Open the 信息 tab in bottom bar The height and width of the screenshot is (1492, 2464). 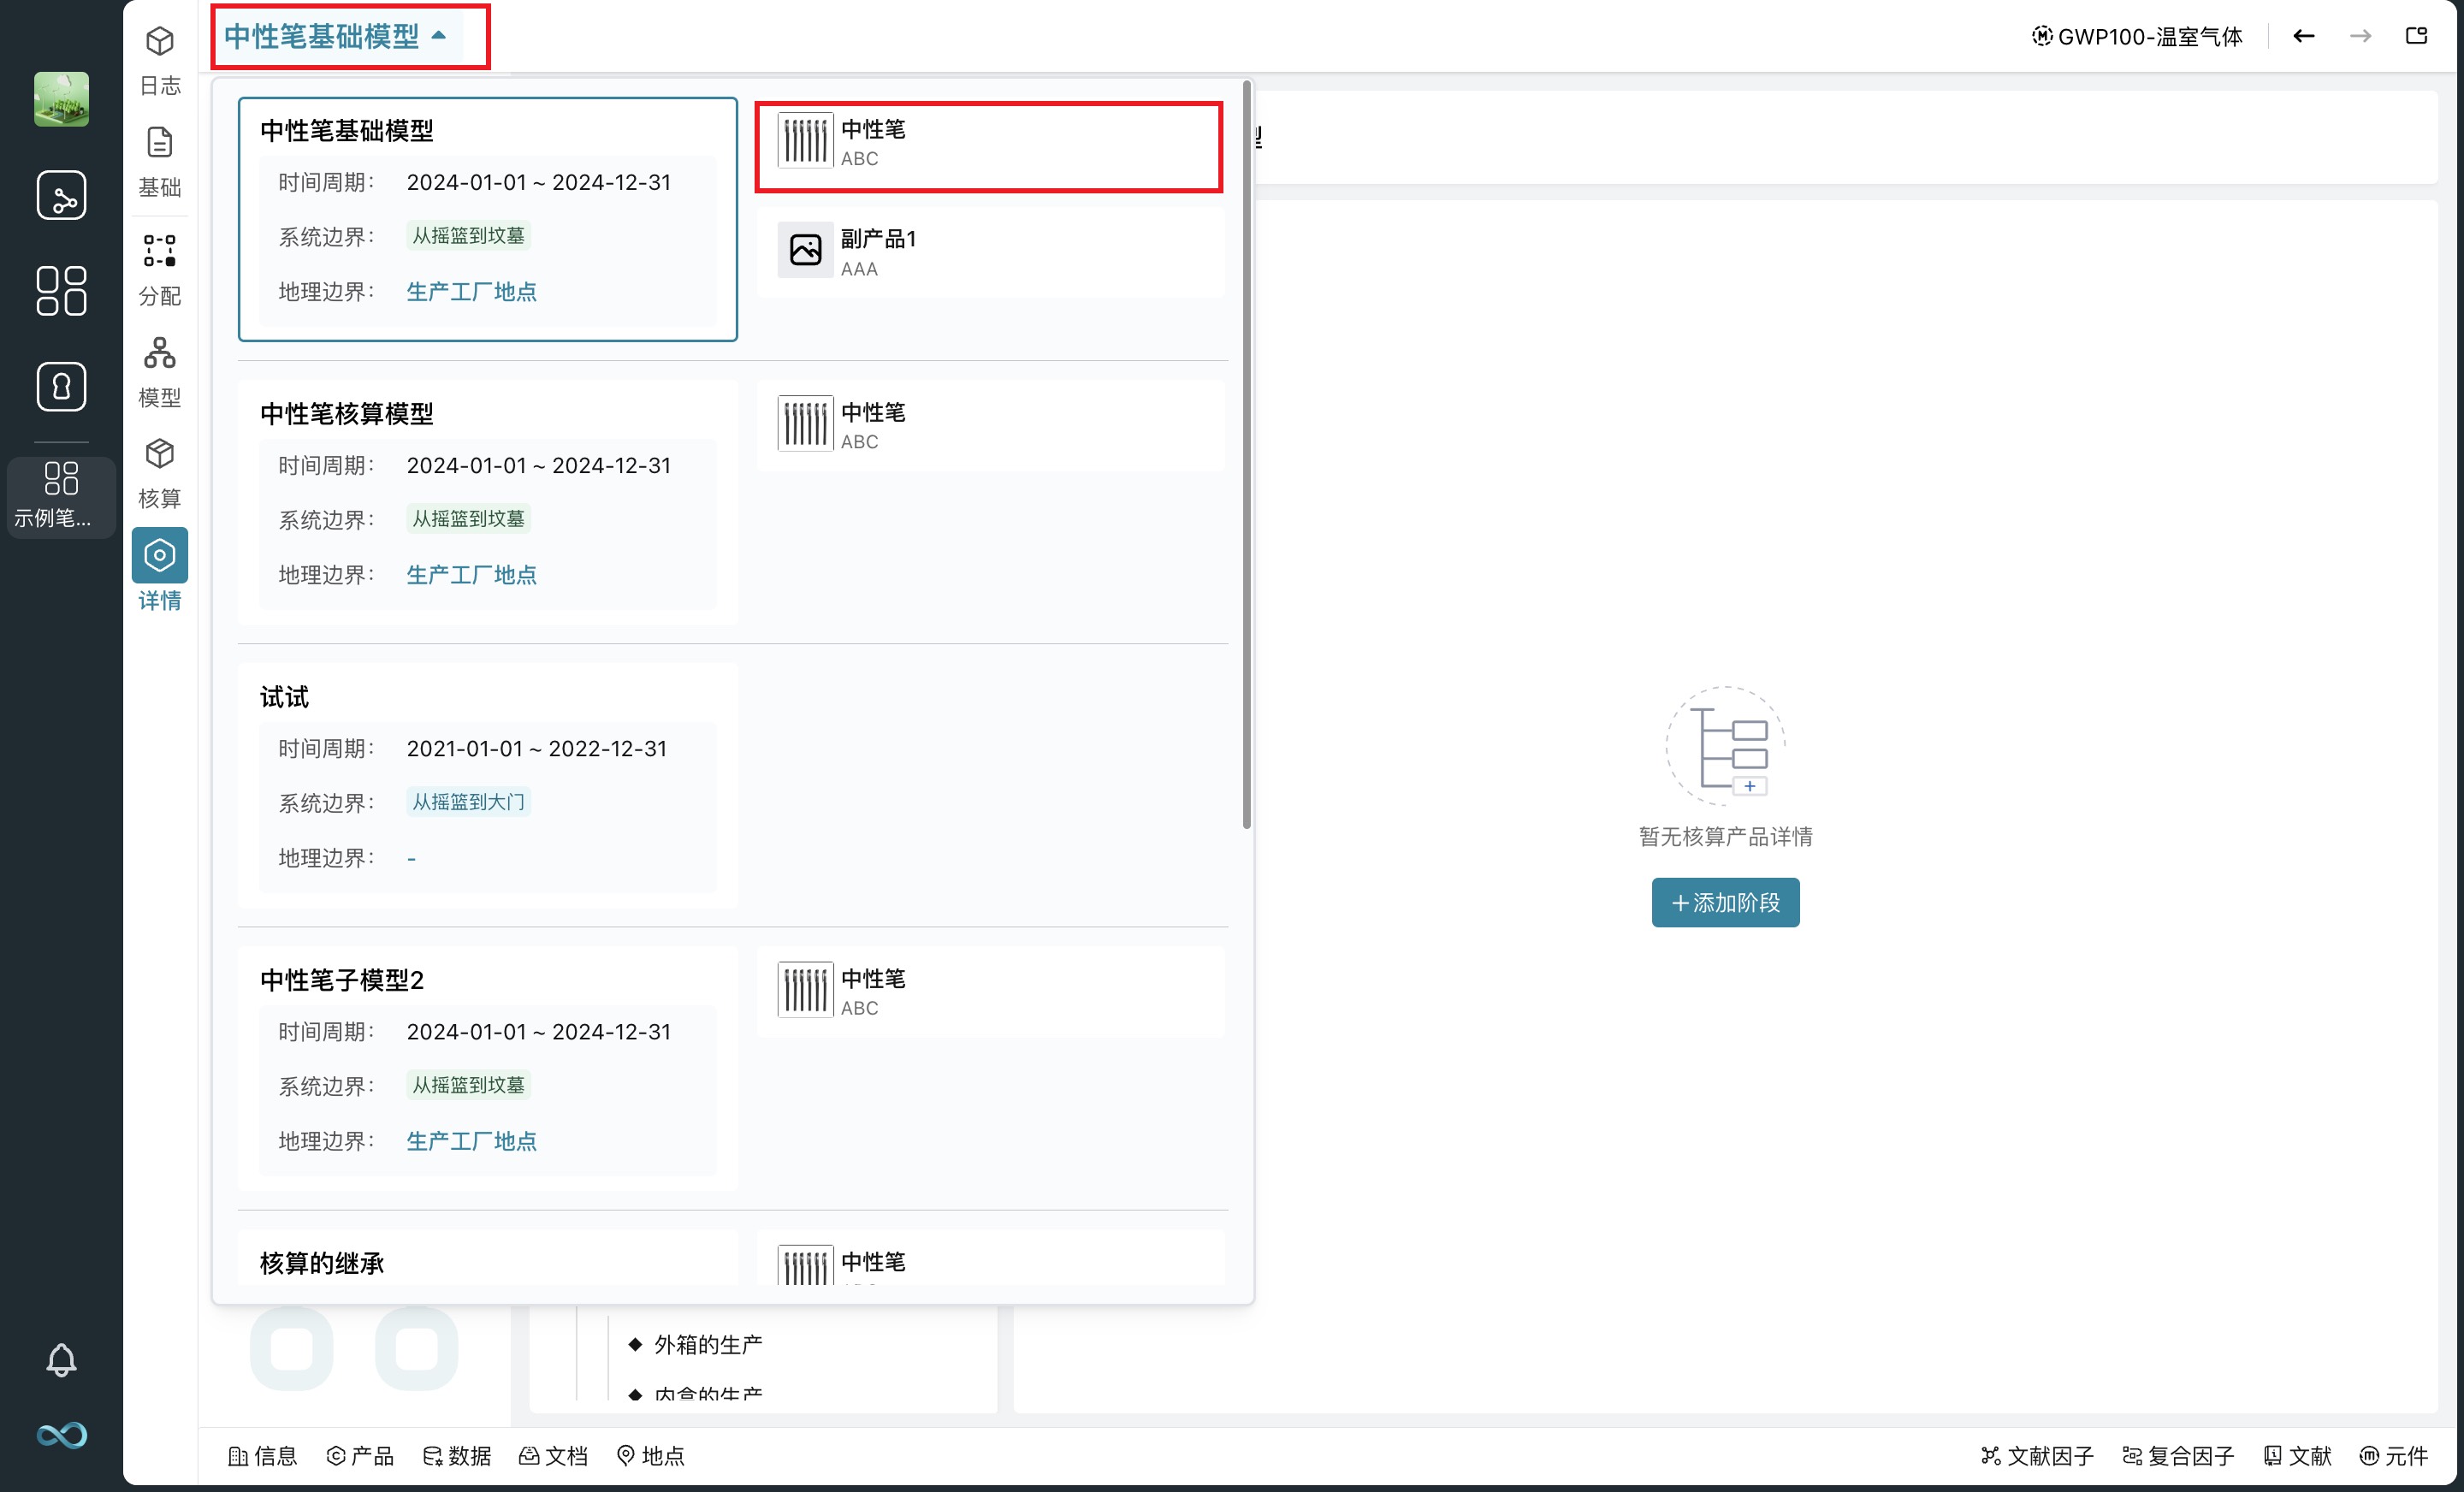pos(263,1455)
